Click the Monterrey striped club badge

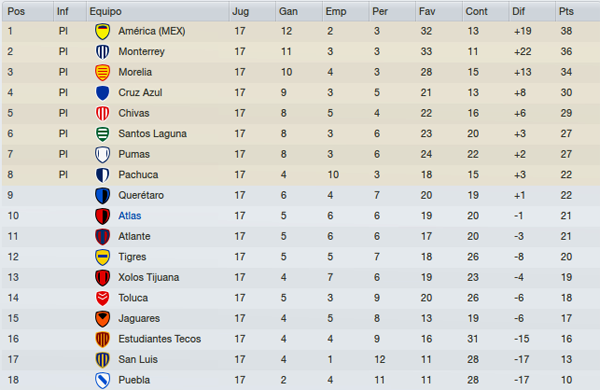tap(102, 52)
